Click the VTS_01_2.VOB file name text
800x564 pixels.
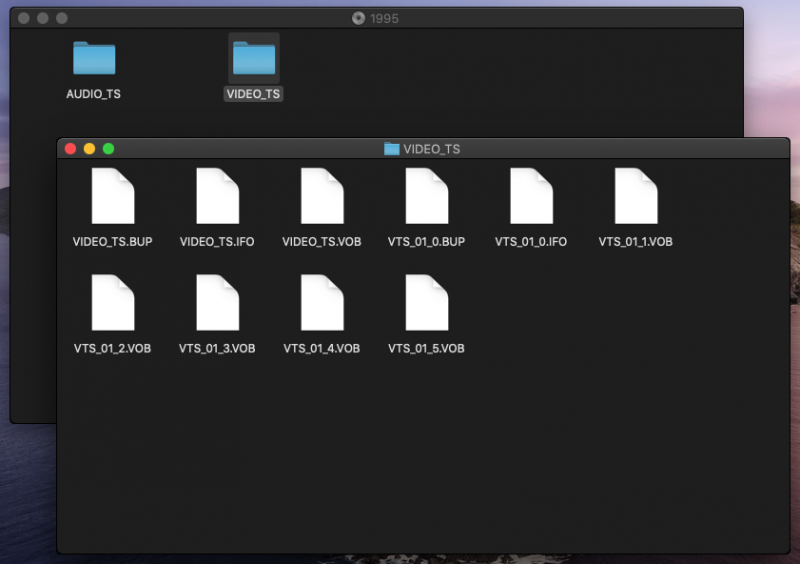point(112,348)
